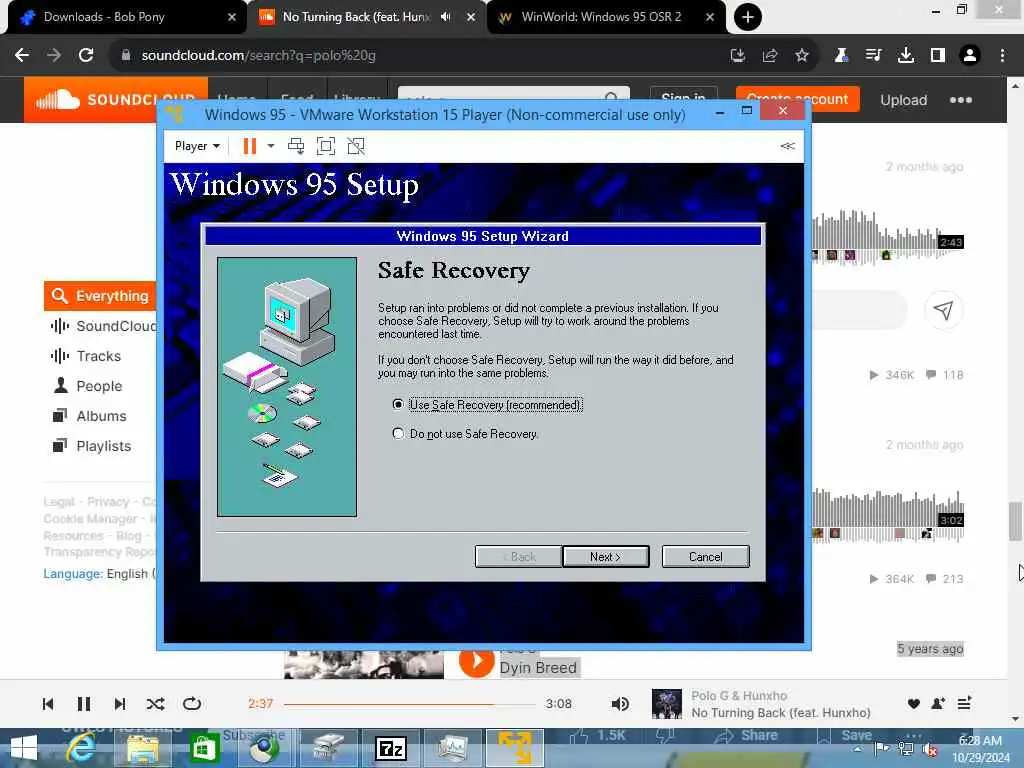Pause the VMware virtual machine
This screenshot has width=1024, height=768.
249,146
